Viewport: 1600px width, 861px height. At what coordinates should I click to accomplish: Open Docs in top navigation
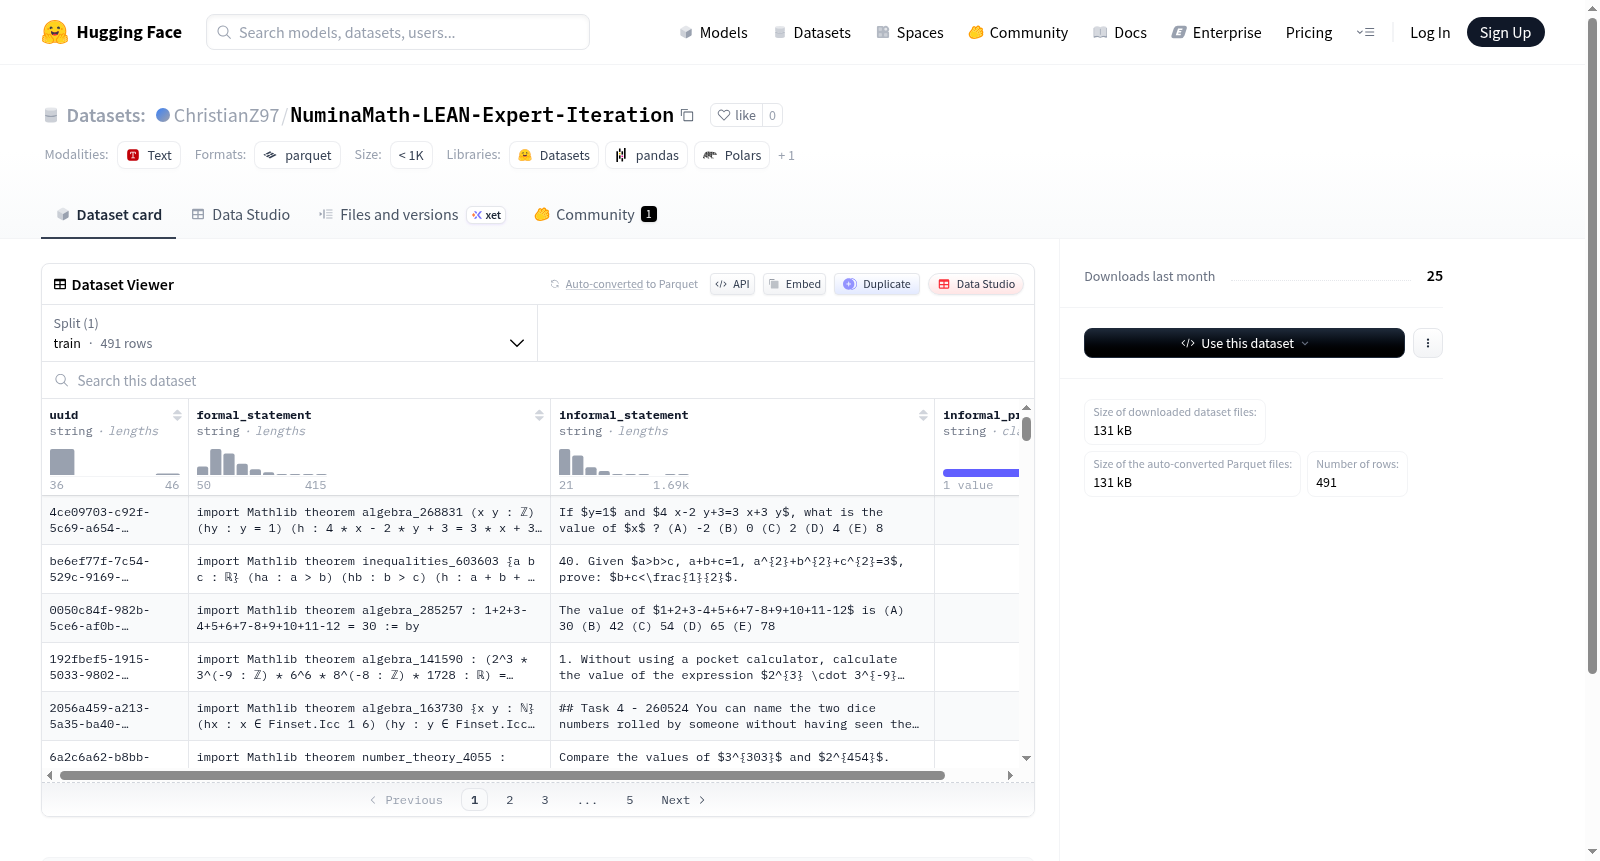tap(1120, 32)
